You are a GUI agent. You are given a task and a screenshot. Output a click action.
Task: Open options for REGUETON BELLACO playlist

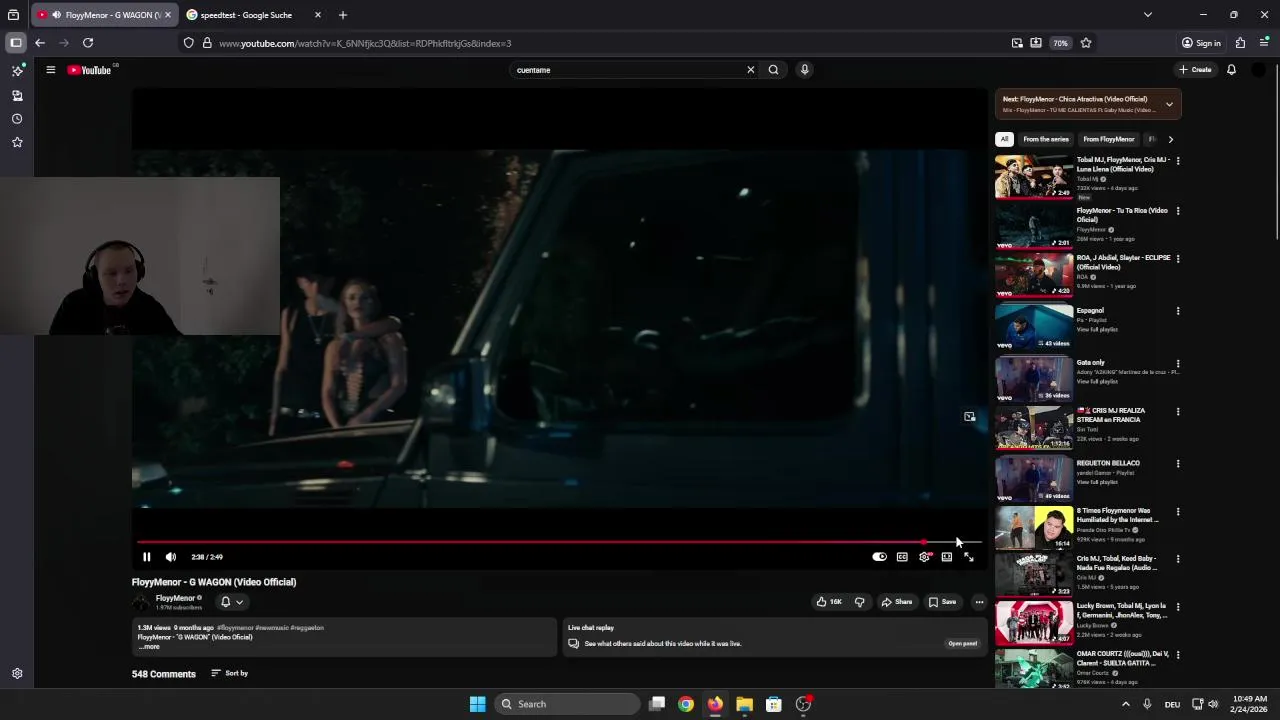click(1177, 464)
